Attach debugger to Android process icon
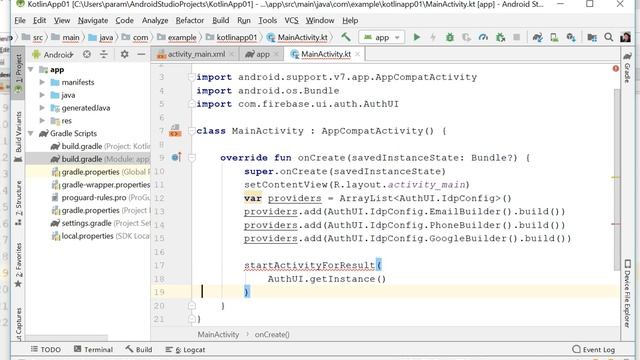Screen dimensions: 640x360 tap(500, 37)
